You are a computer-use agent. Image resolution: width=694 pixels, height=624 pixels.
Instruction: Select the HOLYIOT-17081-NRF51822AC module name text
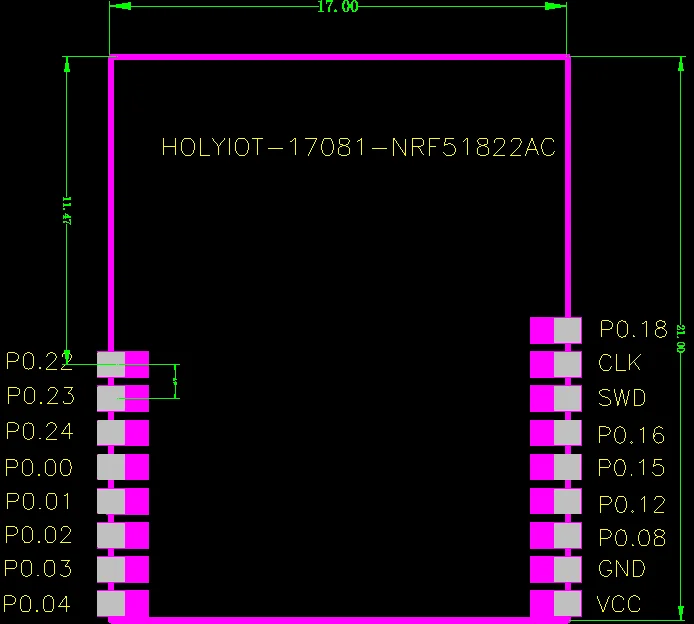tap(359, 147)
